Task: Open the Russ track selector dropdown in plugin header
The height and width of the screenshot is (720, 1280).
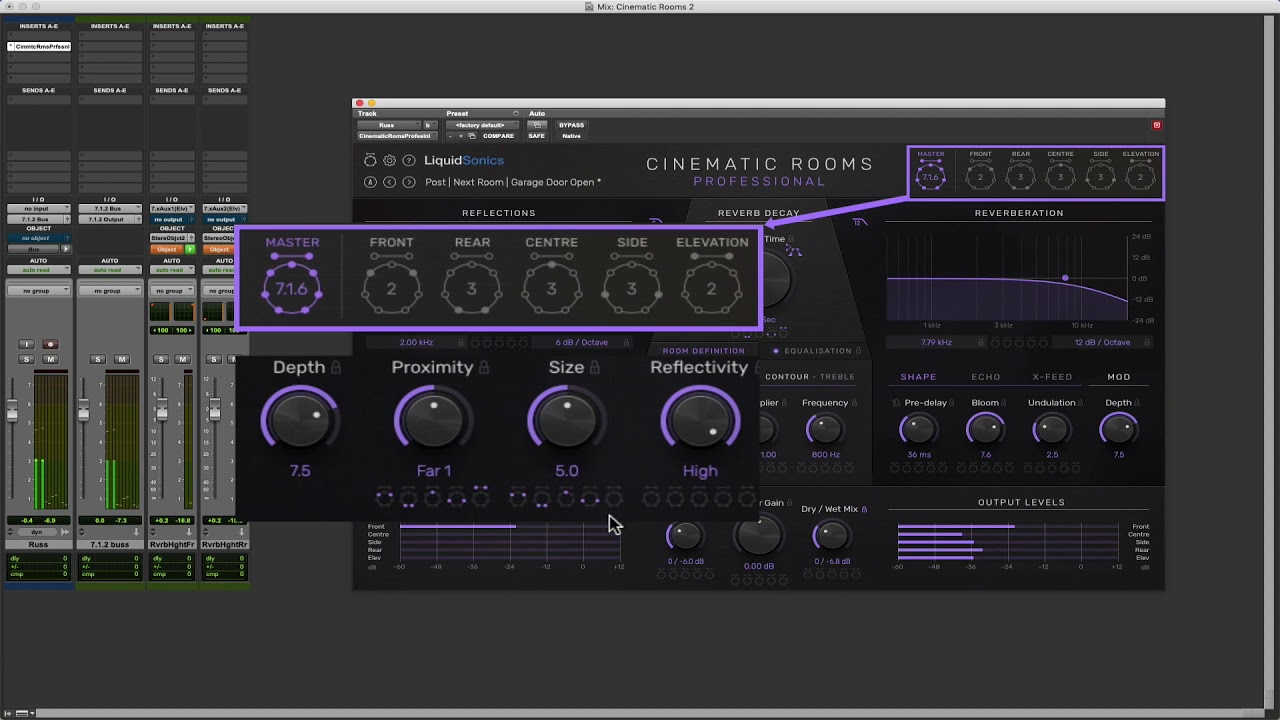Action: pyautogui.click(x=387, y=125)
